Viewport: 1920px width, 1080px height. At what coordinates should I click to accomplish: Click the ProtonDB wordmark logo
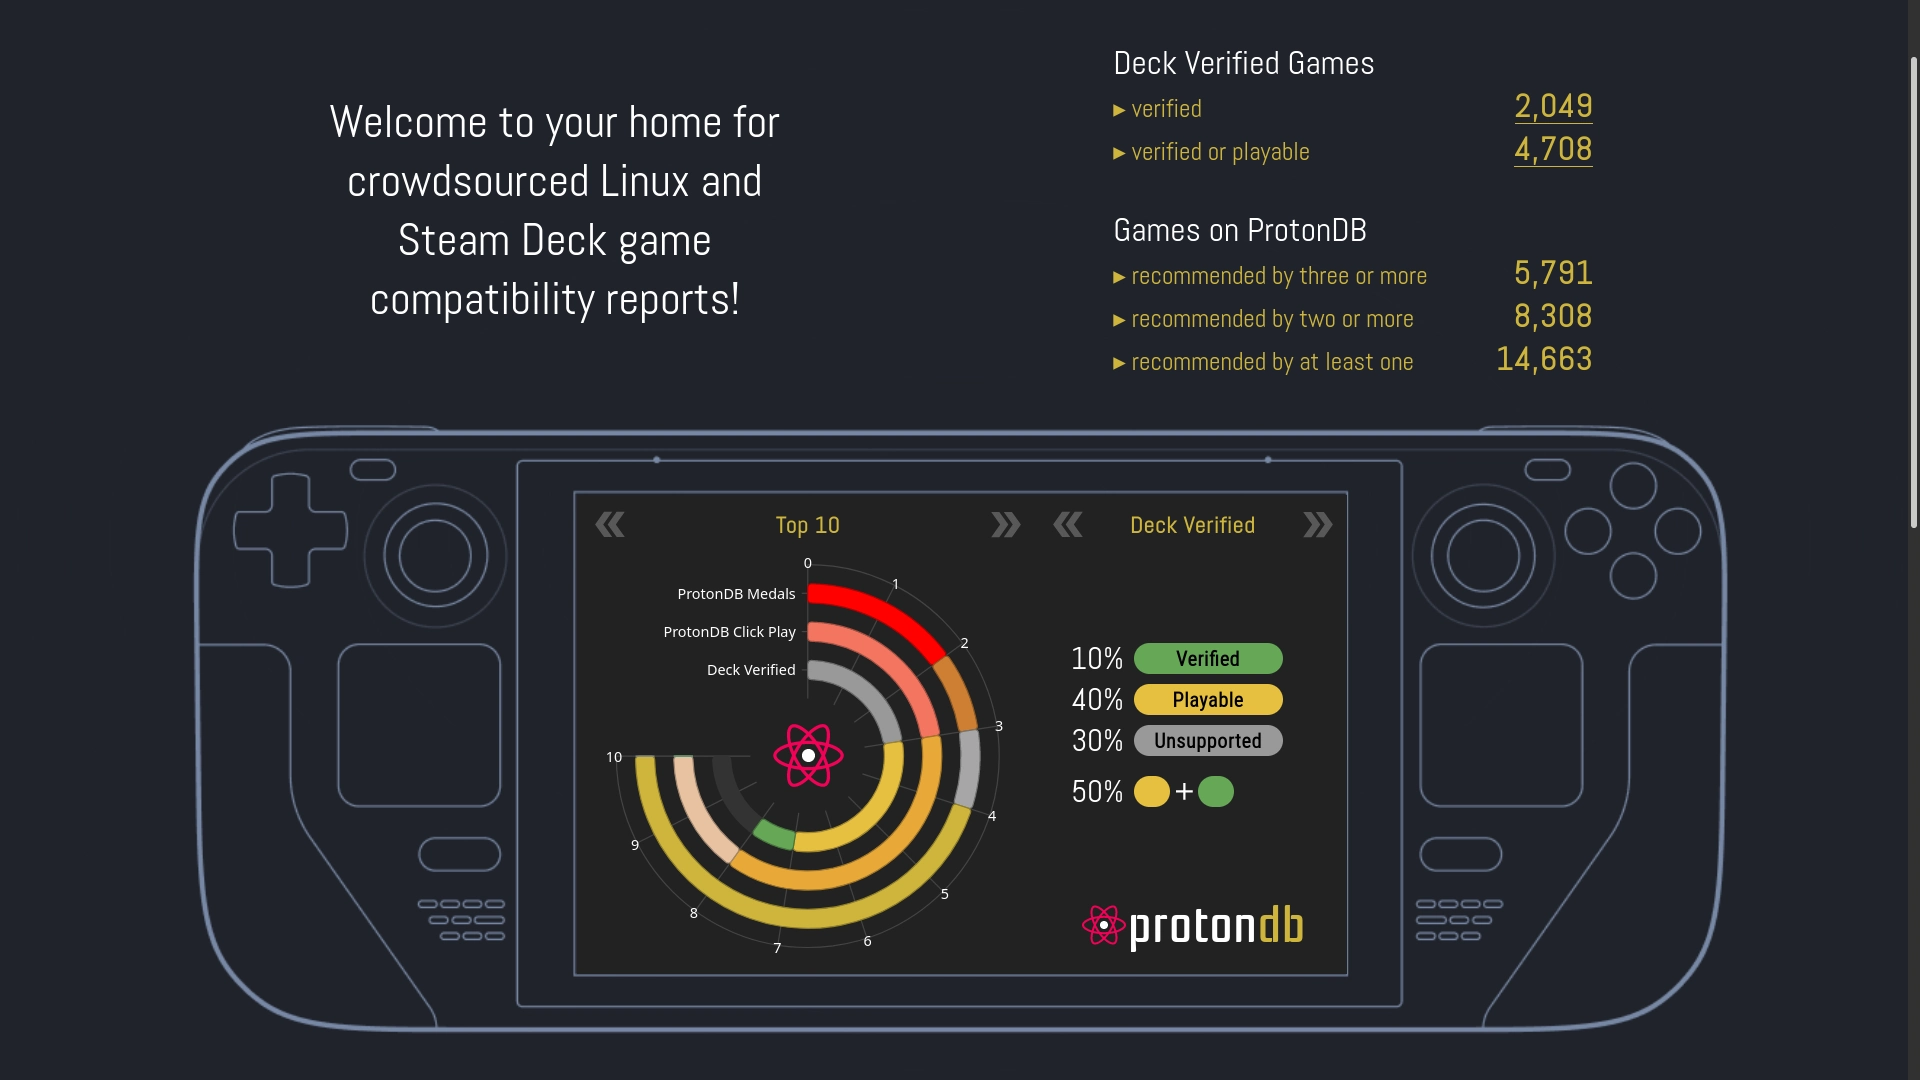tap(1193, 923)
